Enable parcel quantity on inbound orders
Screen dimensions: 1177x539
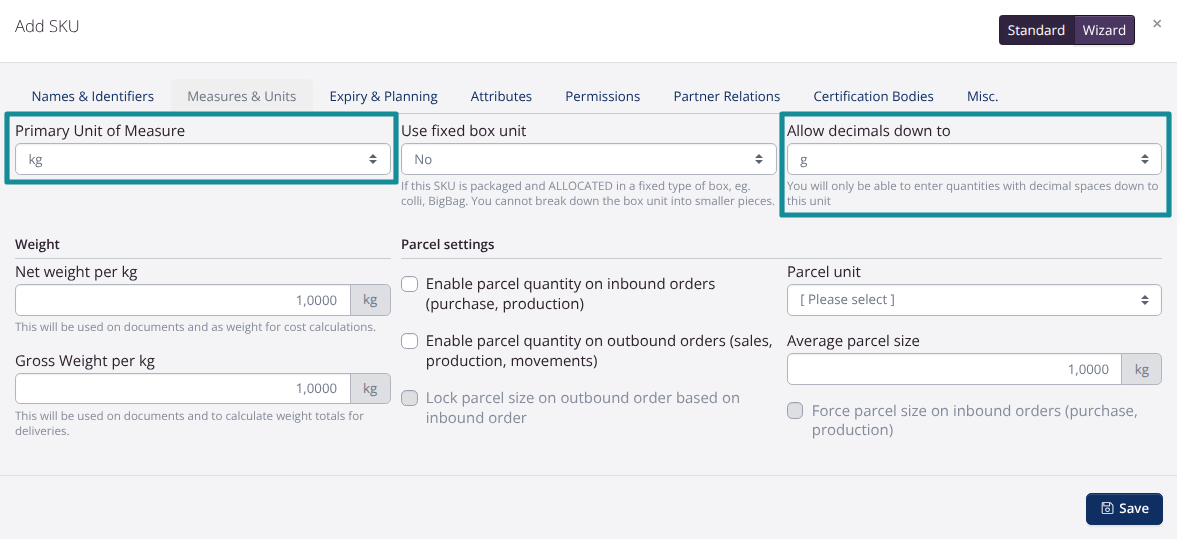[x=410, y=284]
